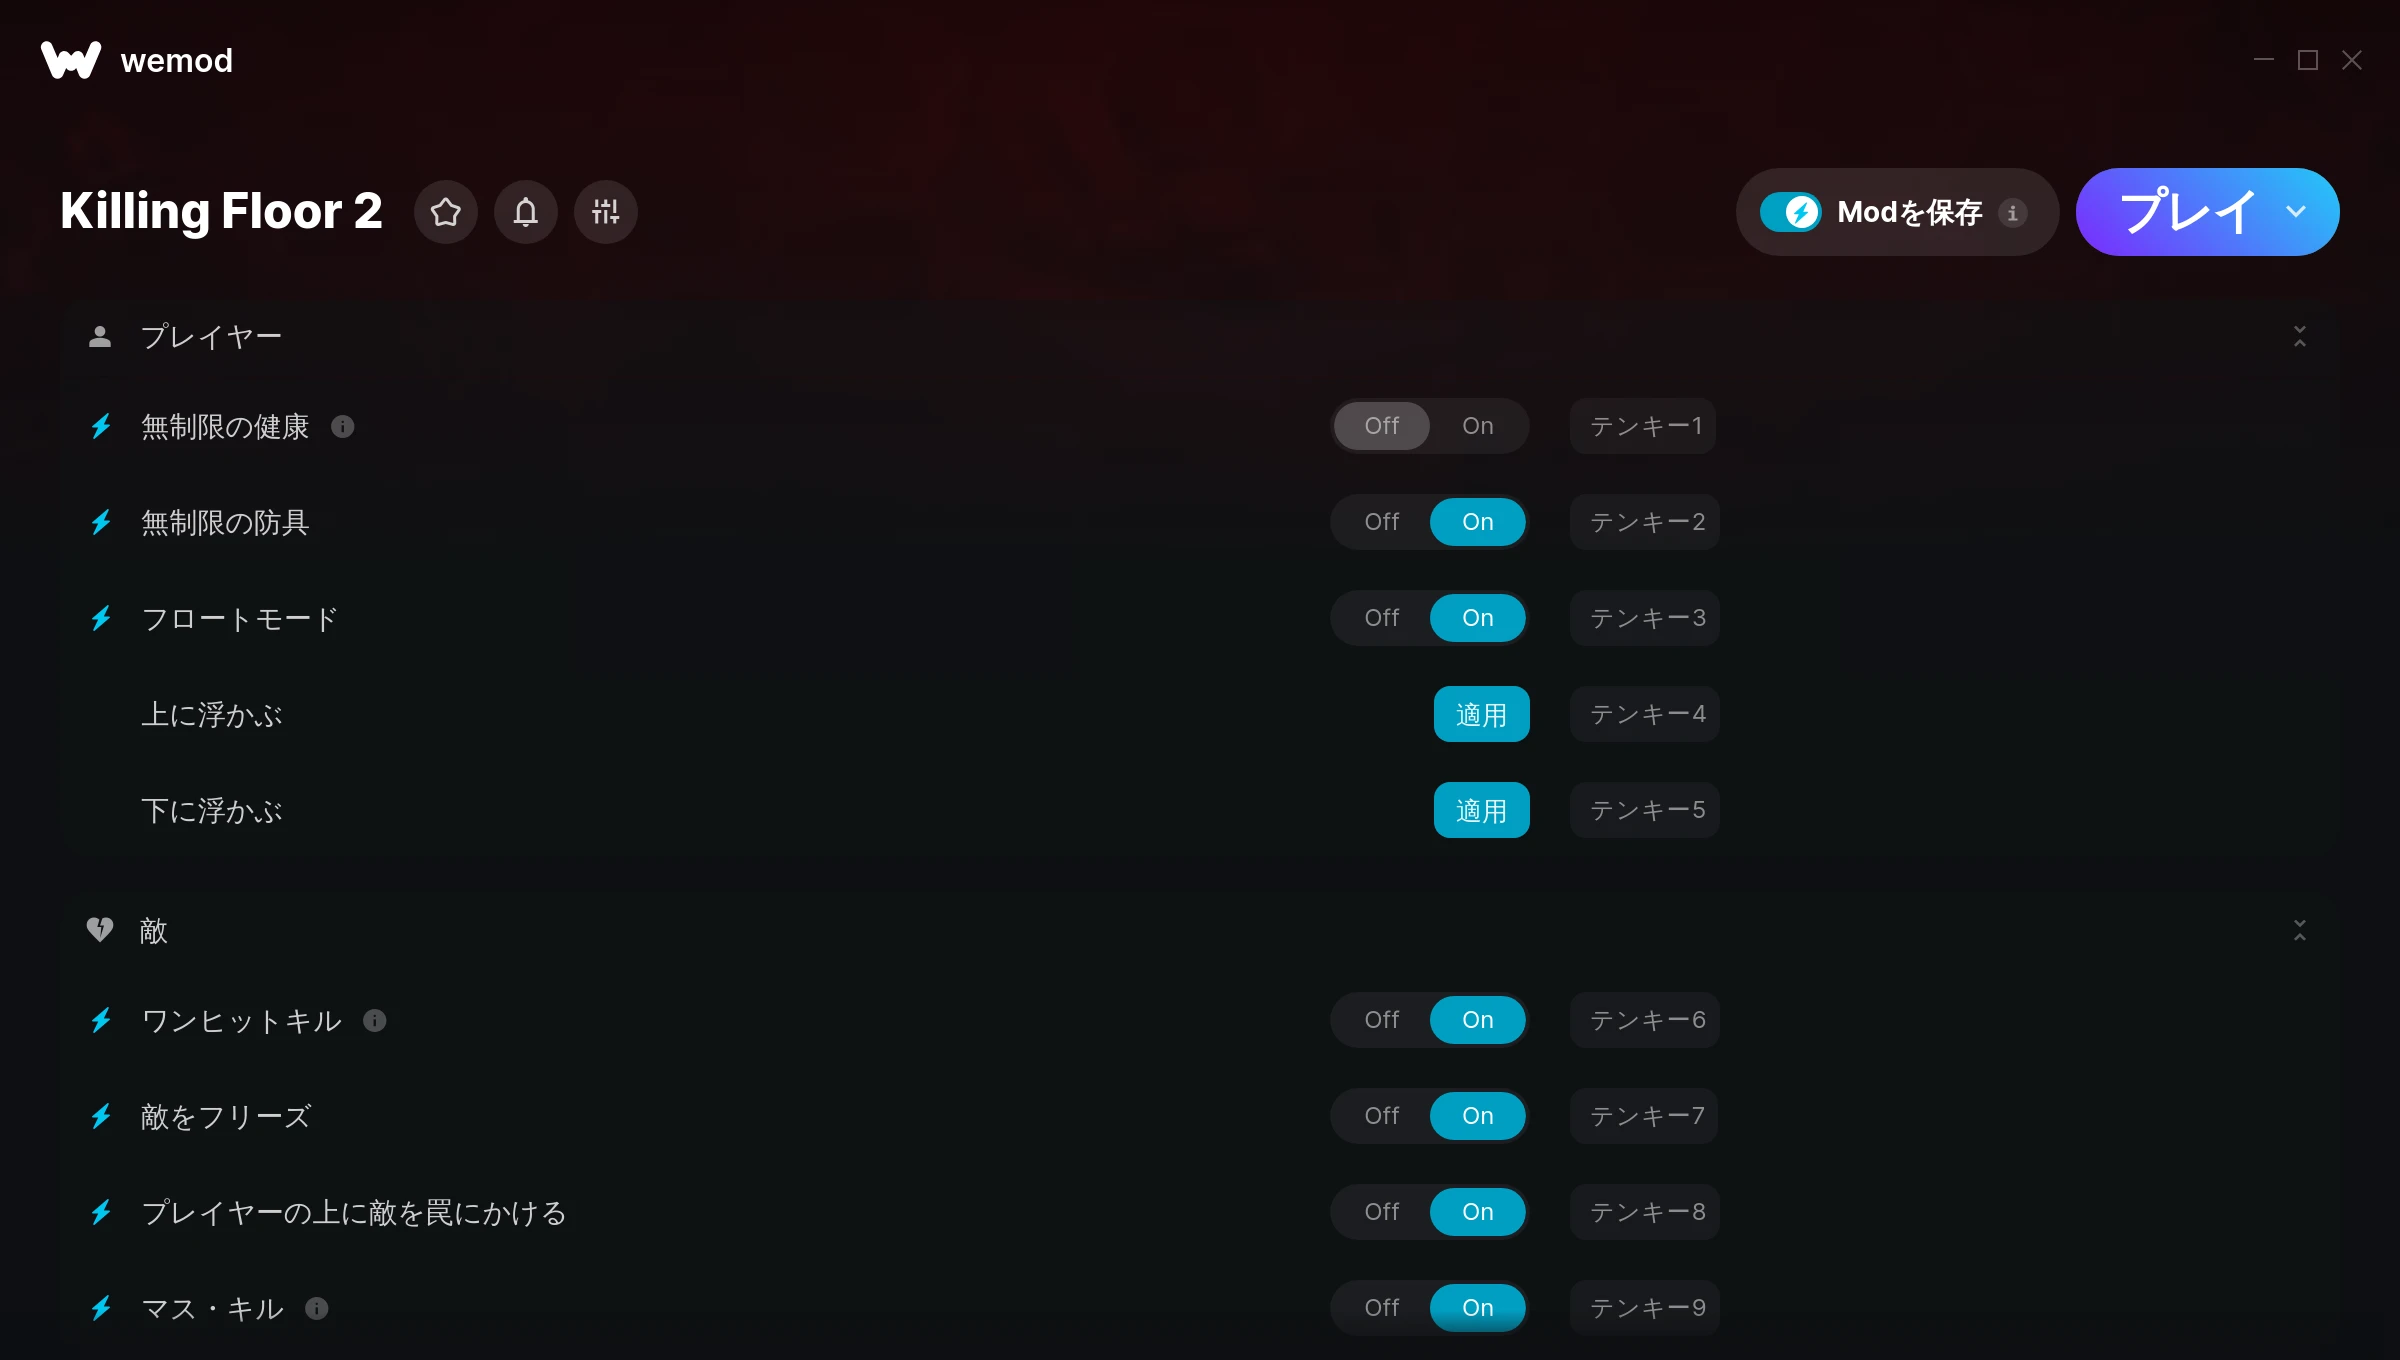Click the WeMod logo icon
This screenshot has width=2400, height=1360.
click(71, 60)
